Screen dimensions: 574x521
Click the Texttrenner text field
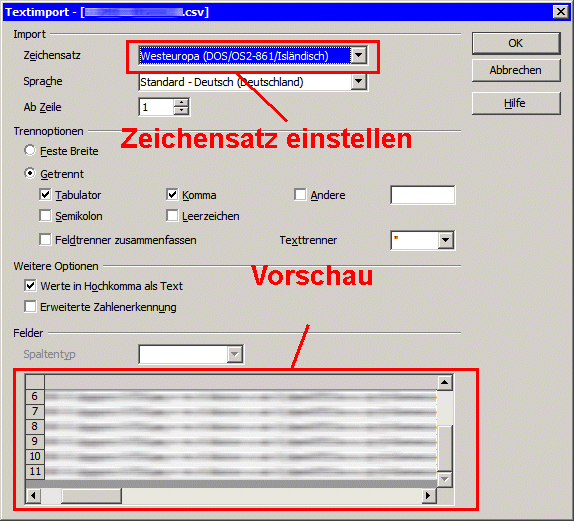[414, 240]
